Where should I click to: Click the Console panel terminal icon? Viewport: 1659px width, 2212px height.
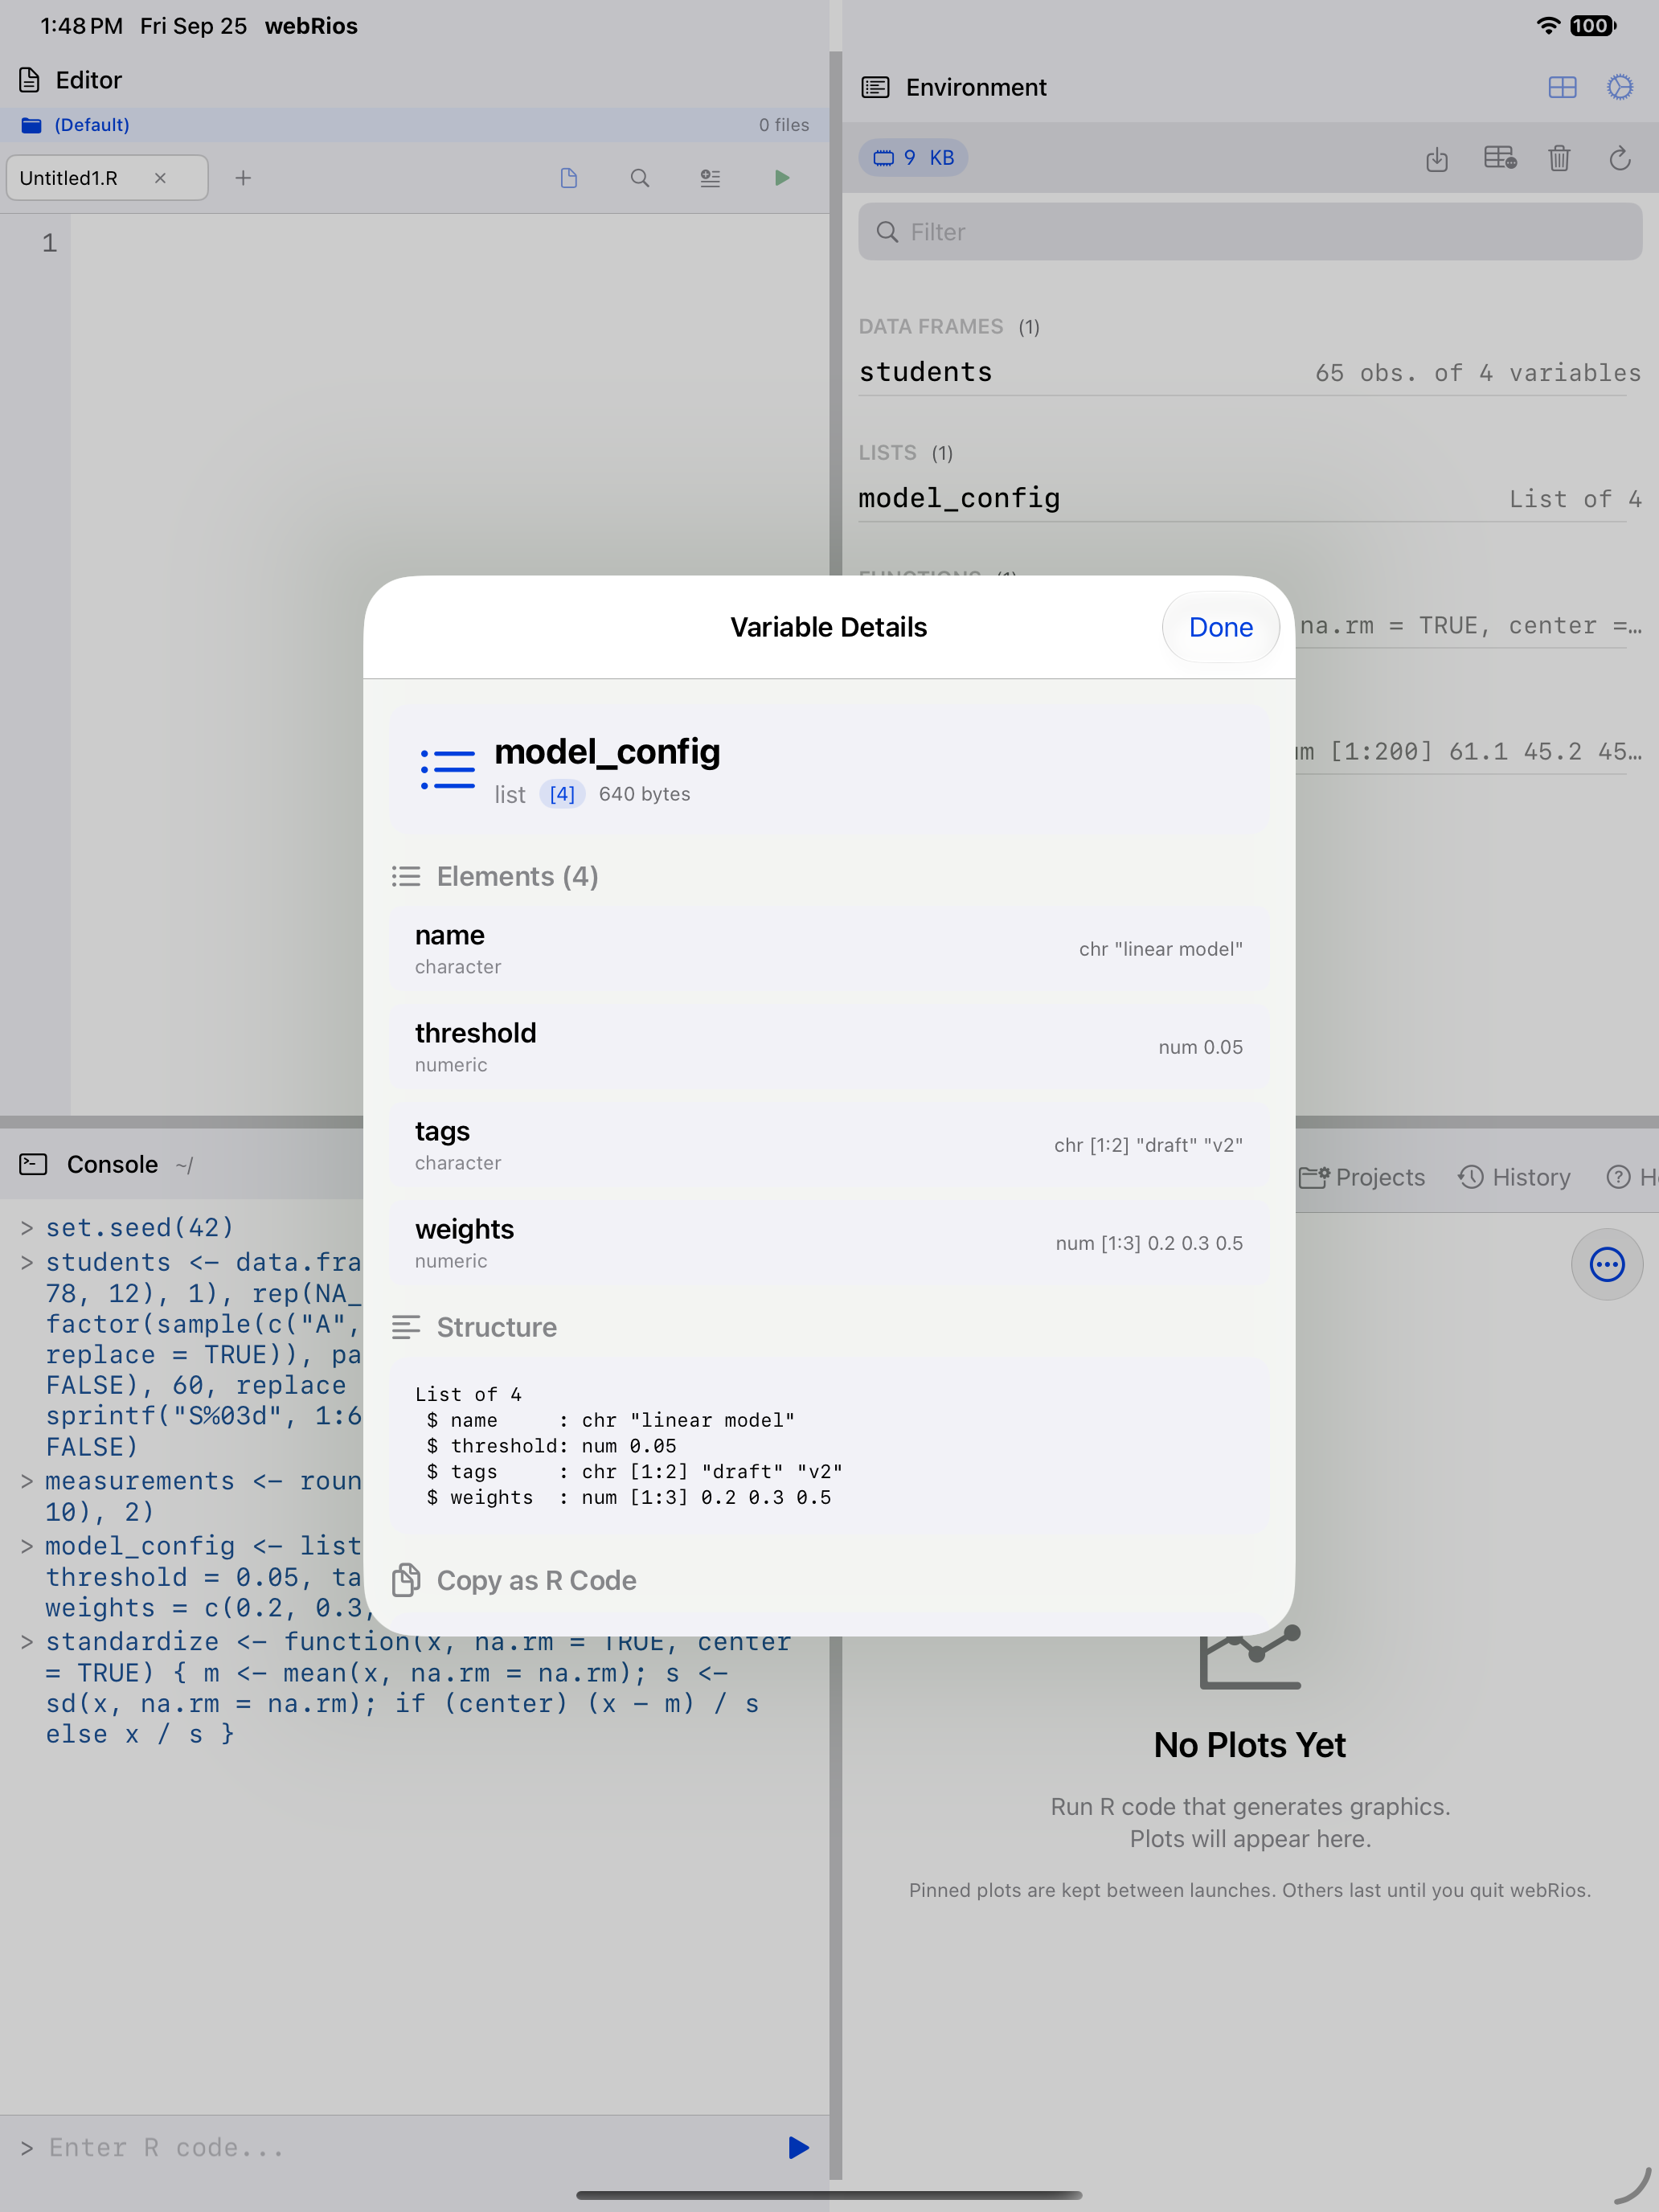click(33, 1164)
